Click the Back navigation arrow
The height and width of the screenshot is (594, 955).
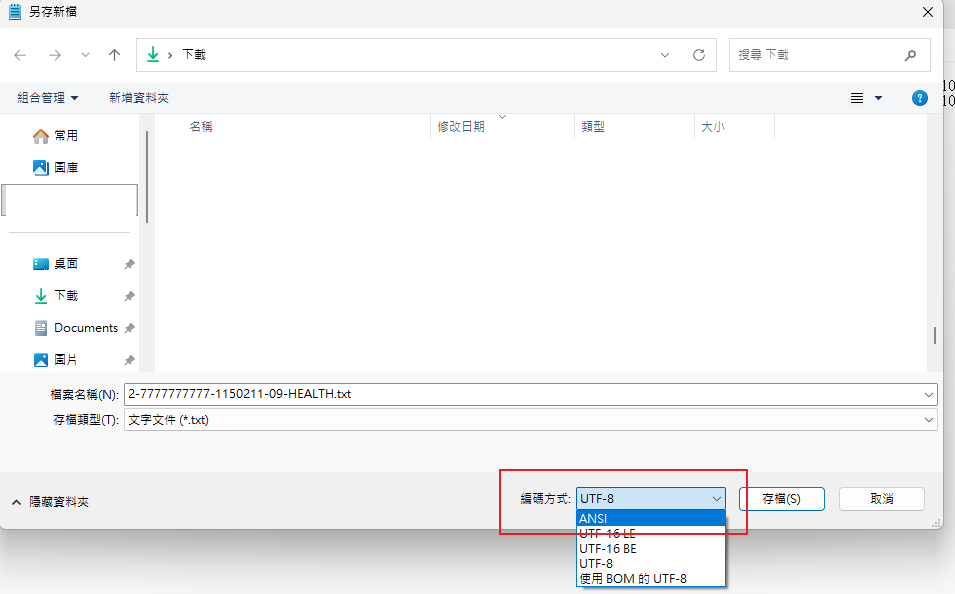[x=20, y=55]
